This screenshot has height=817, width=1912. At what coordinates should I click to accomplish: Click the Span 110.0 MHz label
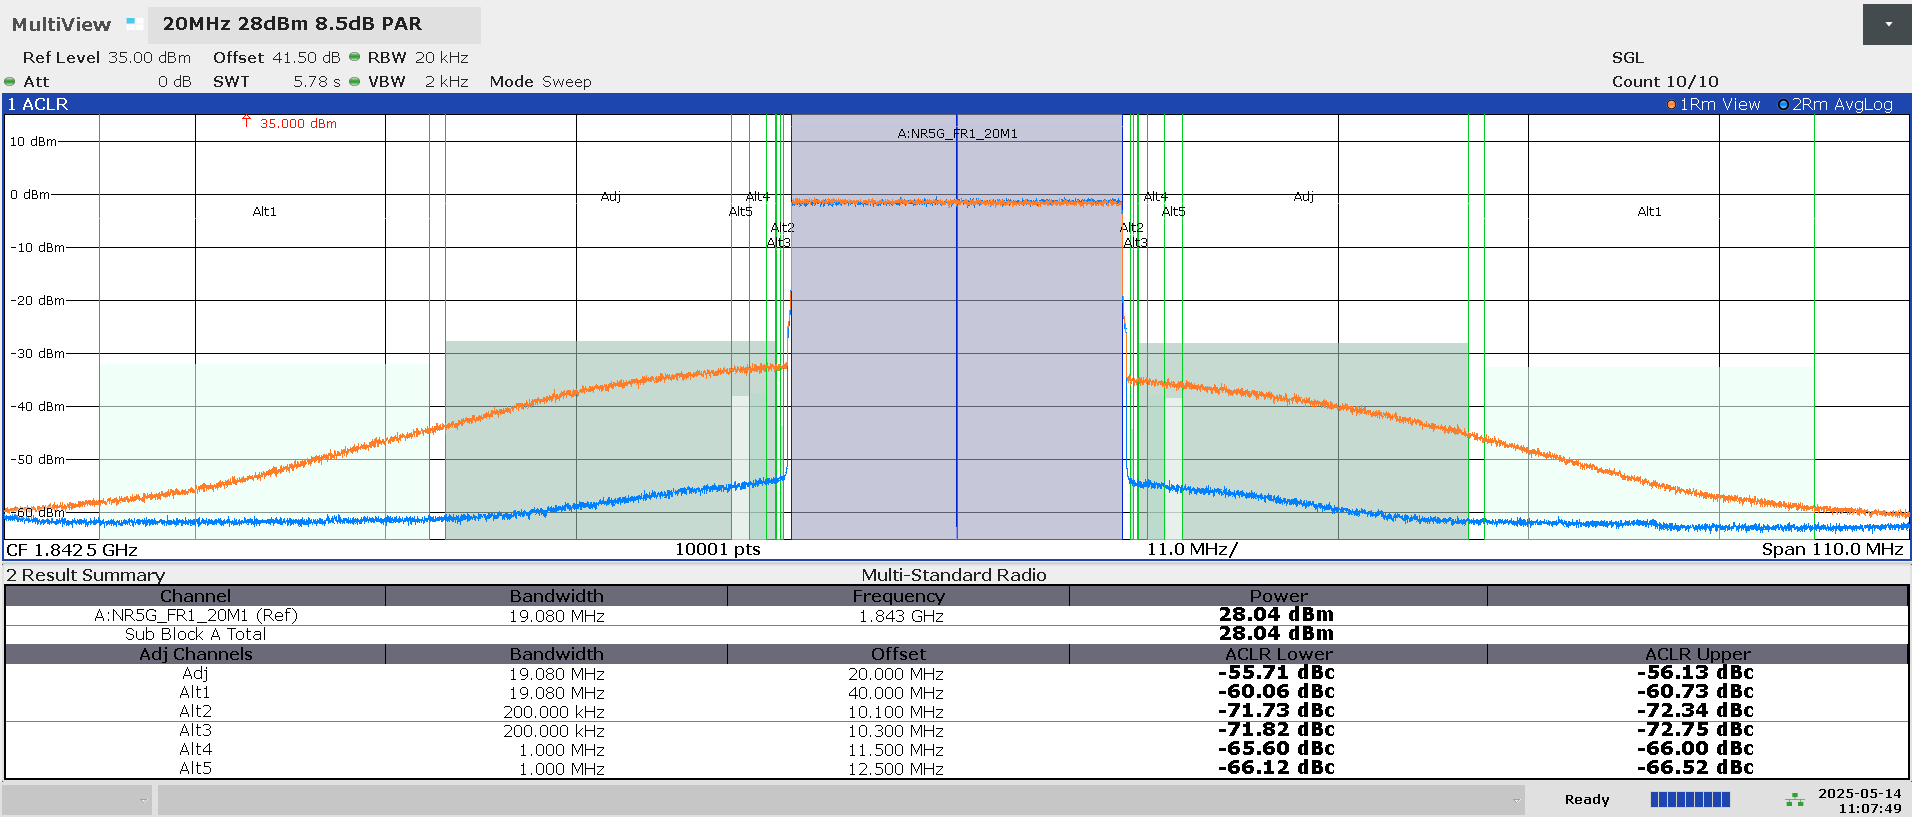[1832, 549]
